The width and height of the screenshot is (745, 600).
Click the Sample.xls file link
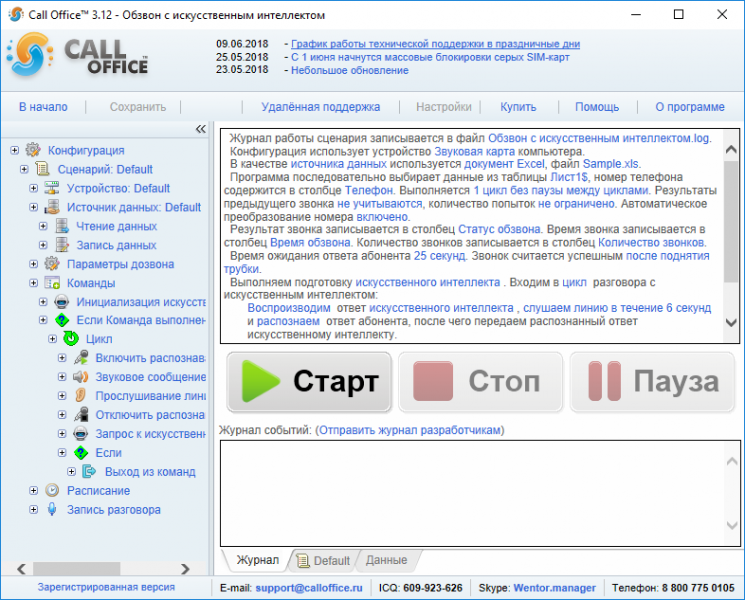[x=611, y=164]
